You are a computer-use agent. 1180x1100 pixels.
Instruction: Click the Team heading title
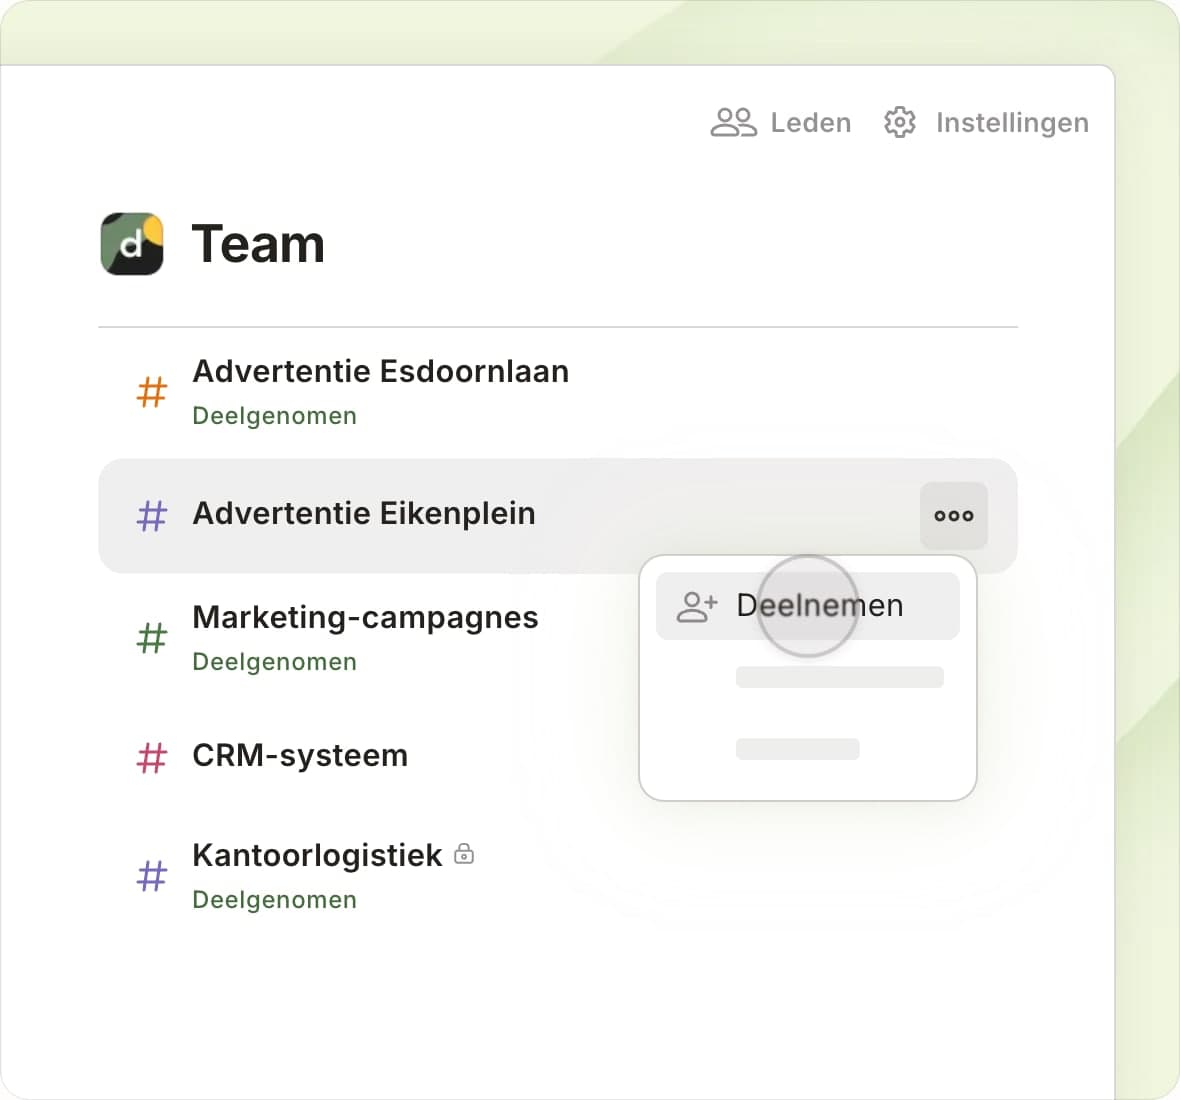pos(258,245)
